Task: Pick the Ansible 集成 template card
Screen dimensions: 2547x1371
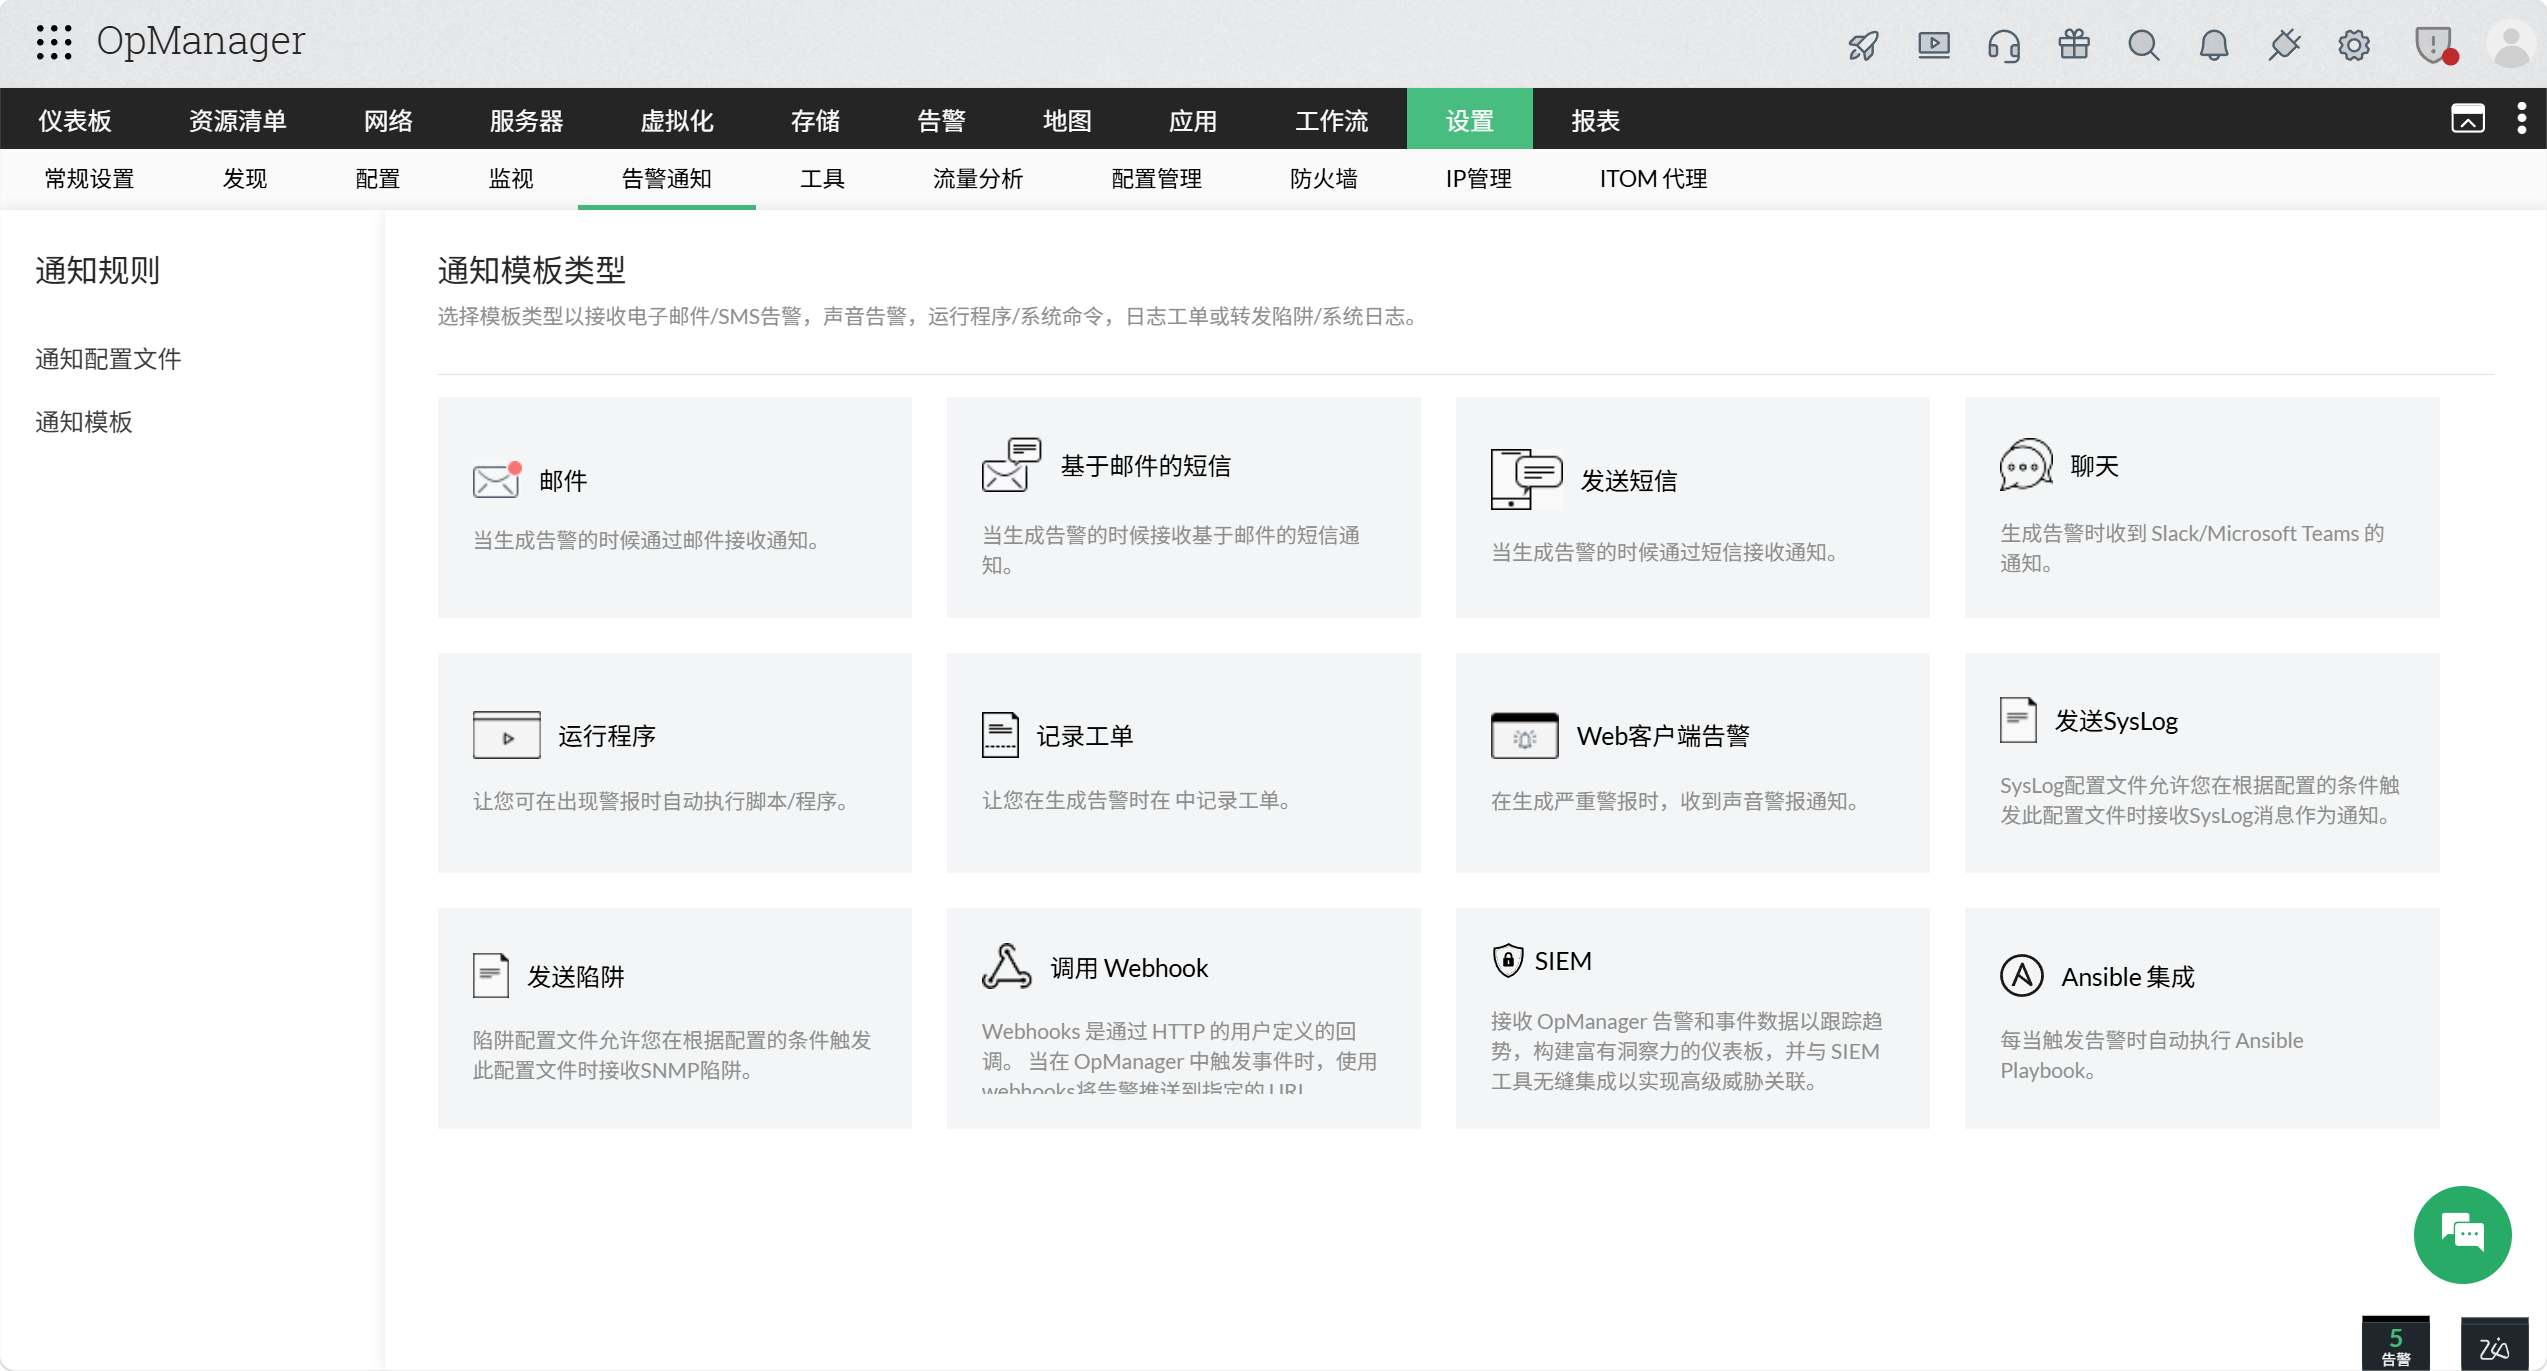Action: pyautogui.click(x=2202, y=1018)
